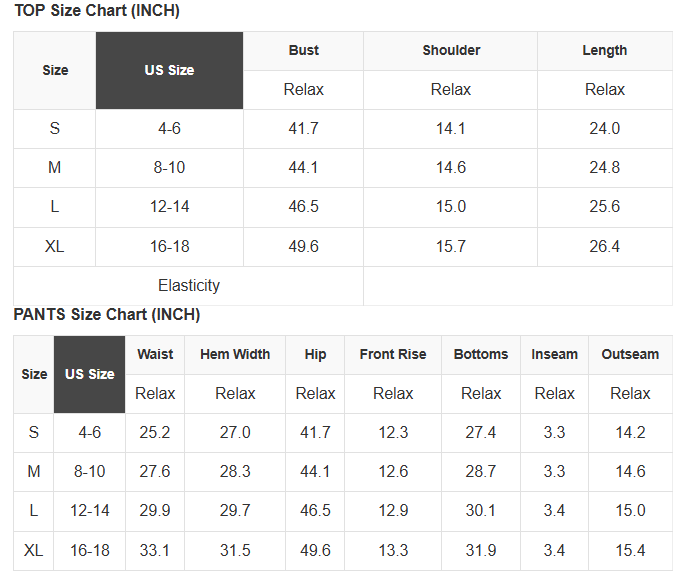Click the PANTS Size Chart (INCH) heading

pos(107,315)
